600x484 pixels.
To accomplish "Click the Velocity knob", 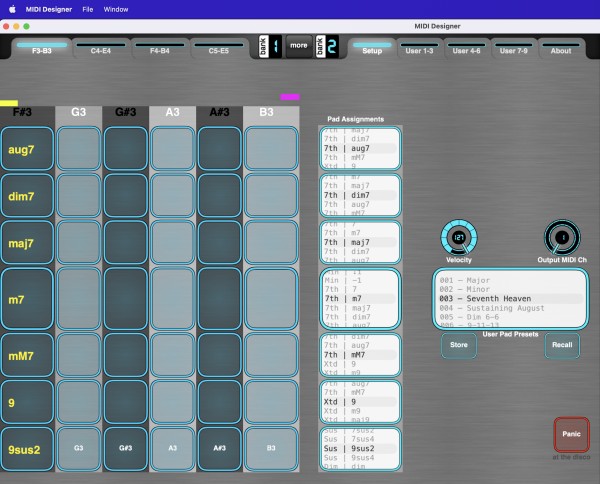I will coord(459,238).
